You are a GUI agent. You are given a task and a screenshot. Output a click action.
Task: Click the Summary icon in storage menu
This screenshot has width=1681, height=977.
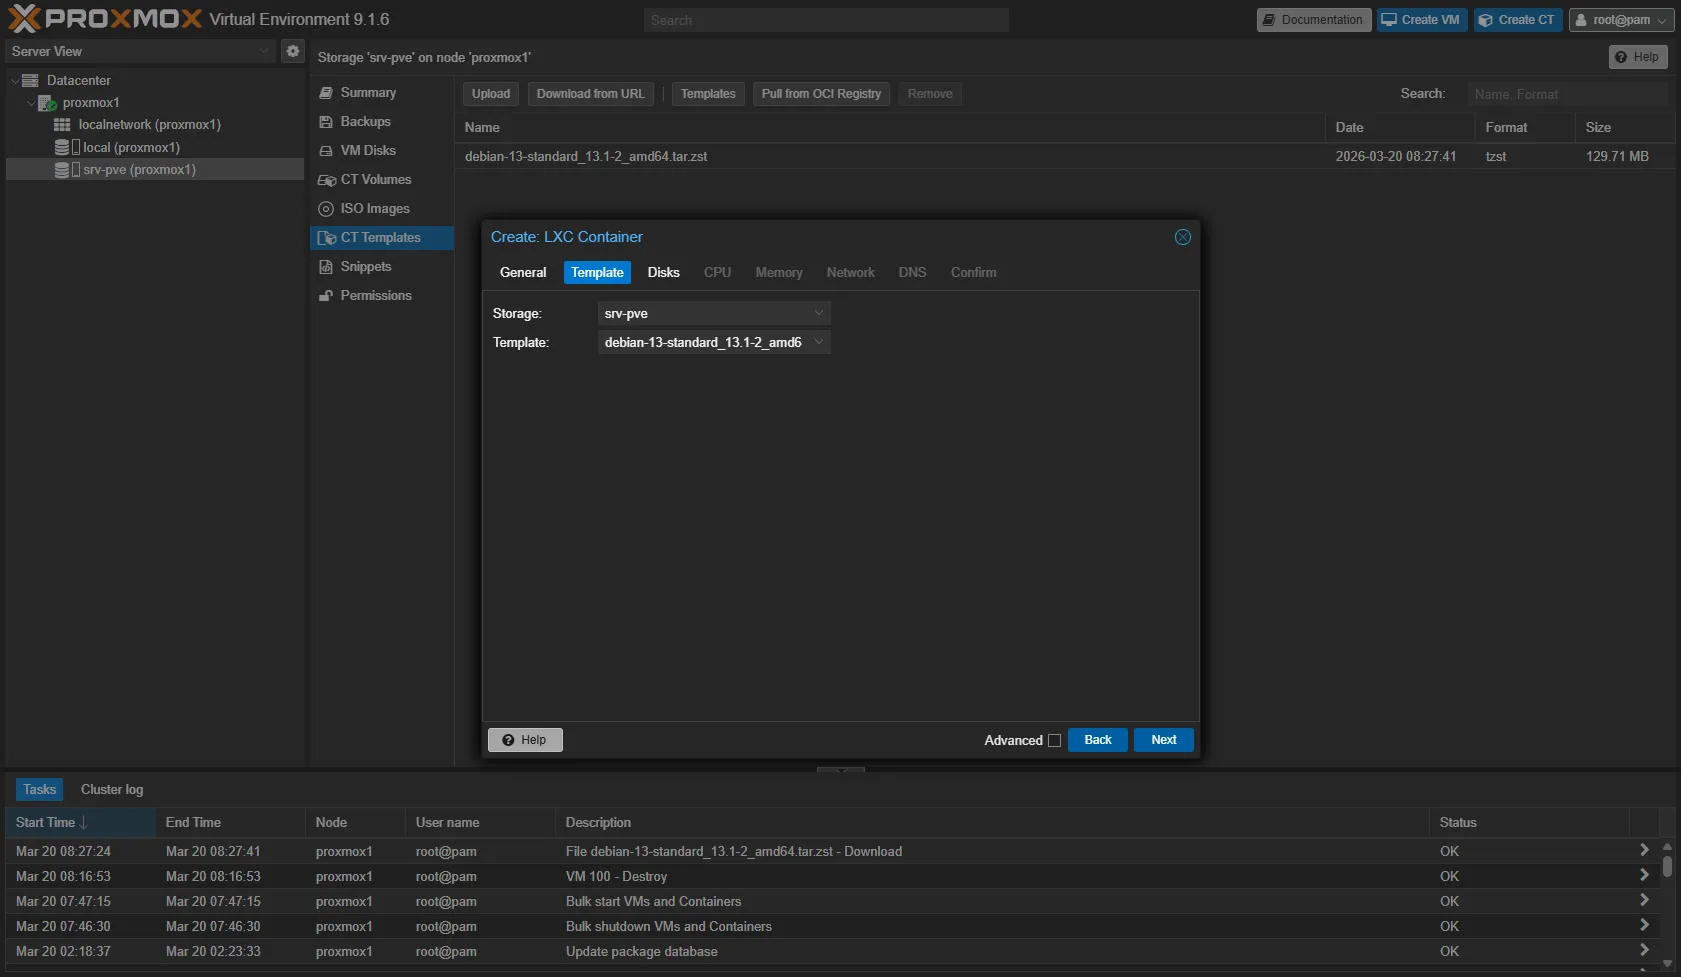(326, 93)
